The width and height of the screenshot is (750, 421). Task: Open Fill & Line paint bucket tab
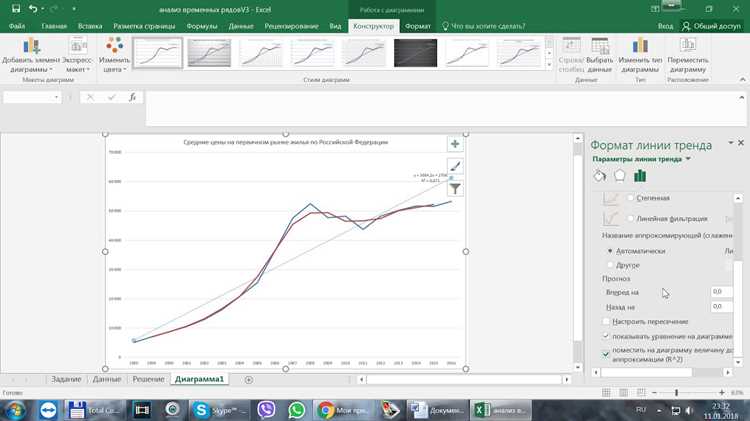pos(599,176)
